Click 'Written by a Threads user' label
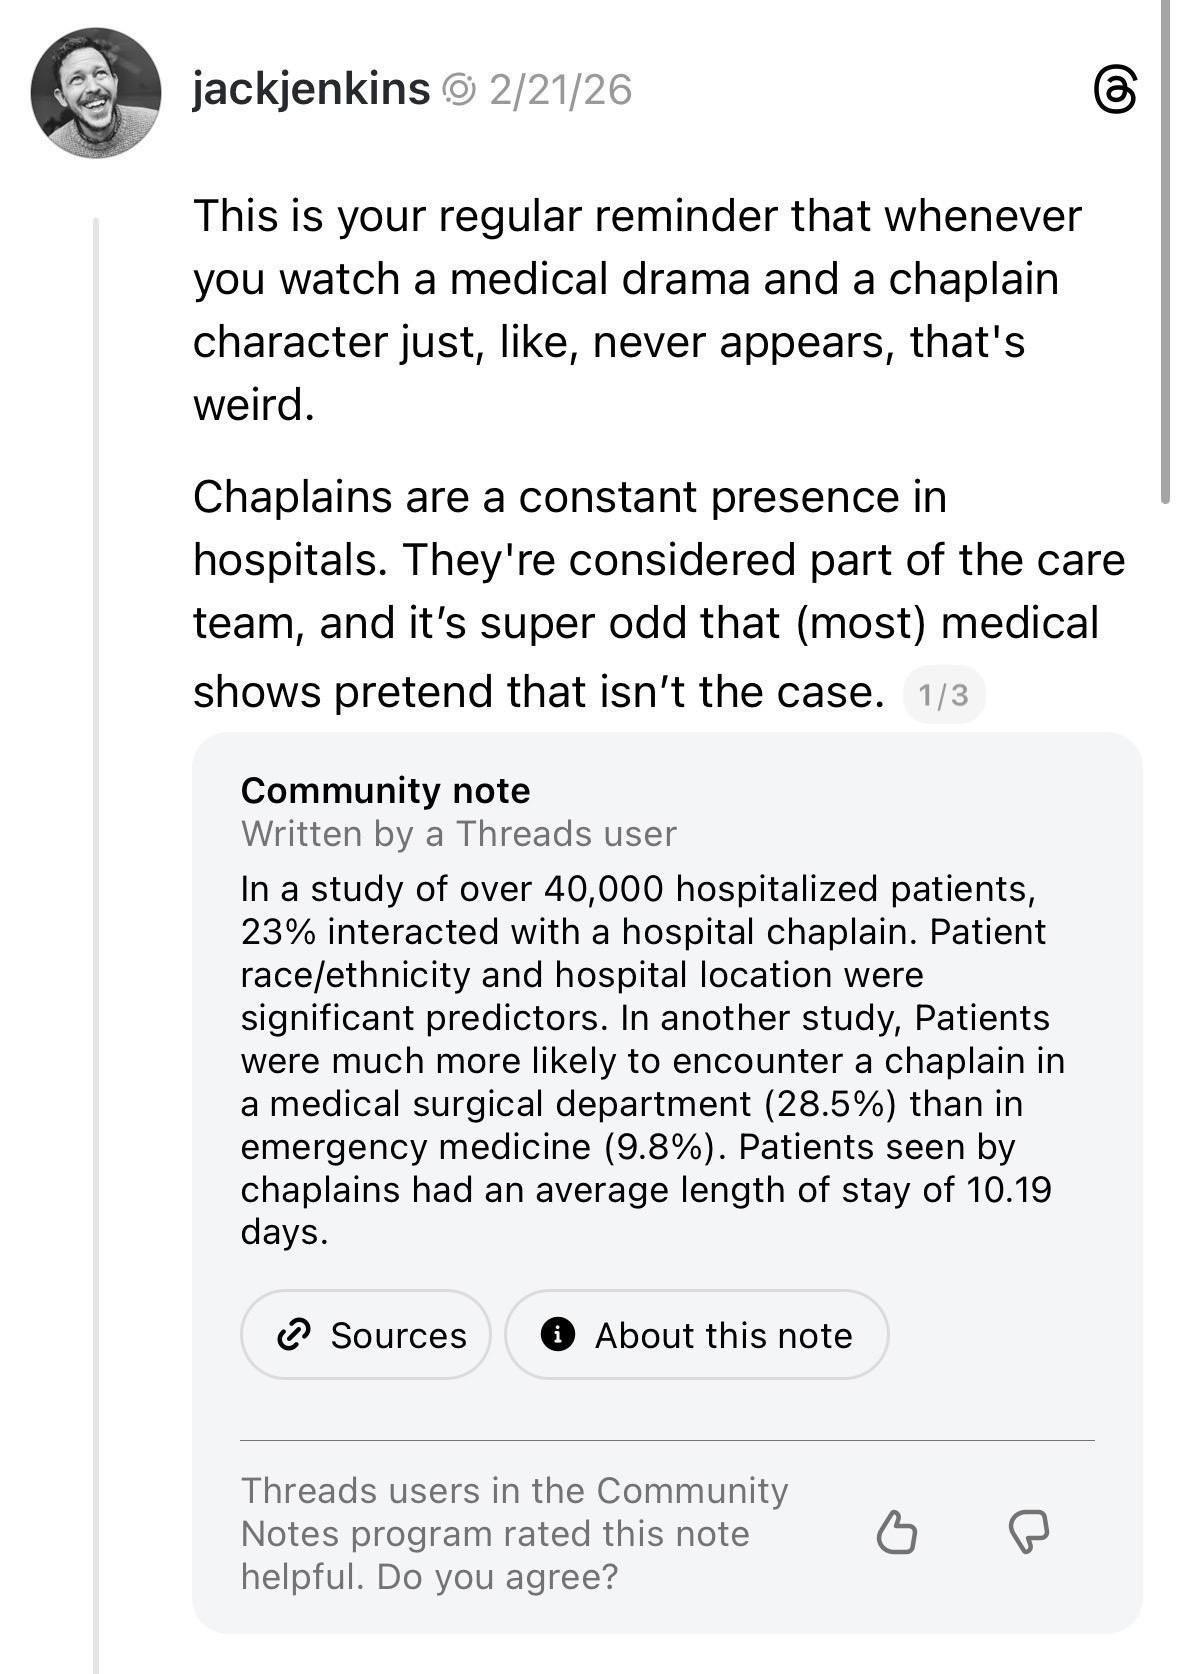The image size is (1179, 1674). (458, 833)
